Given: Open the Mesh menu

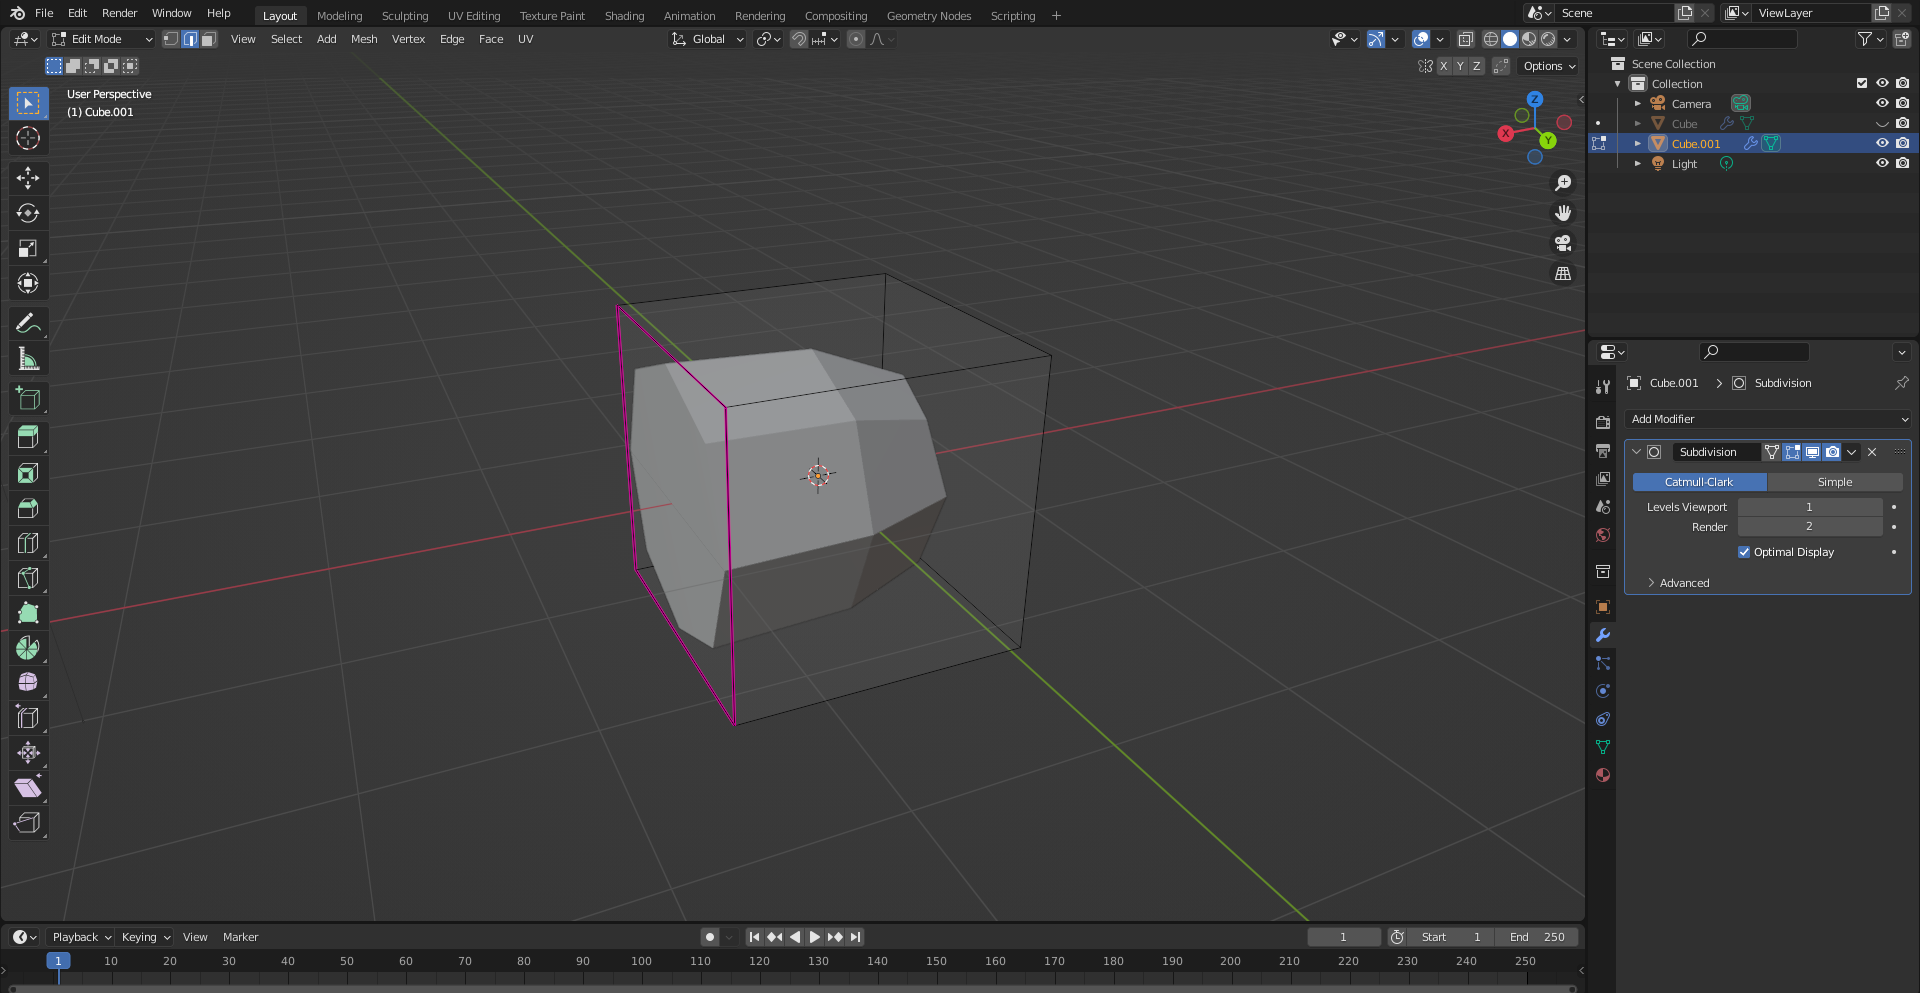Looking at the screenshot, I should click(363, 39).
